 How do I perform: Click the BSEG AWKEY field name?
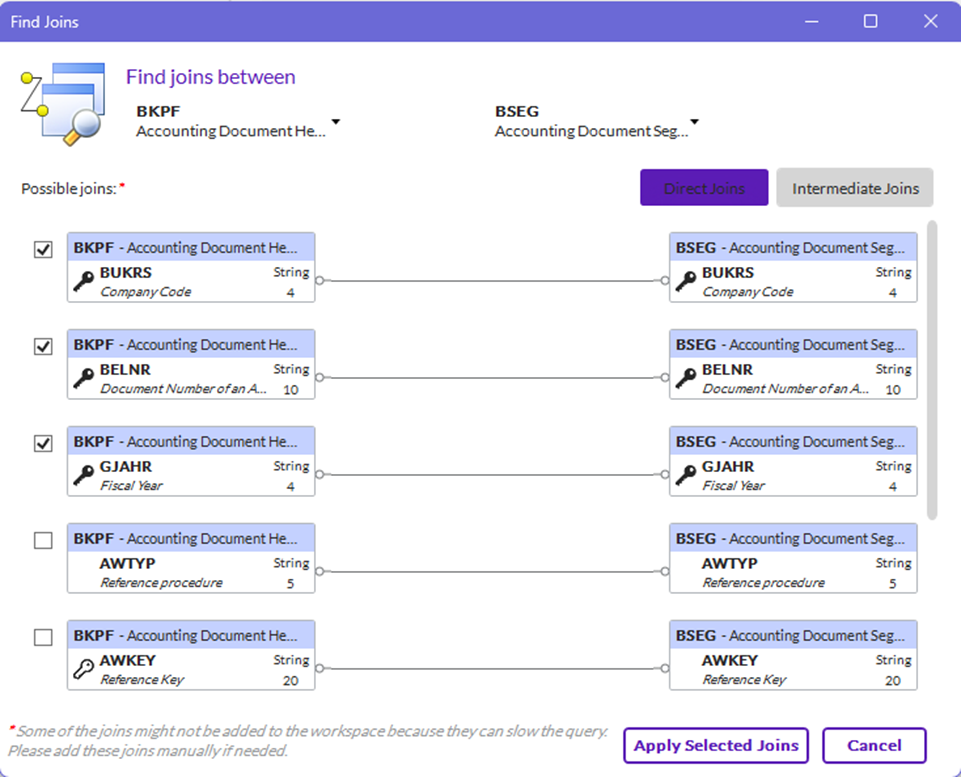730,661
